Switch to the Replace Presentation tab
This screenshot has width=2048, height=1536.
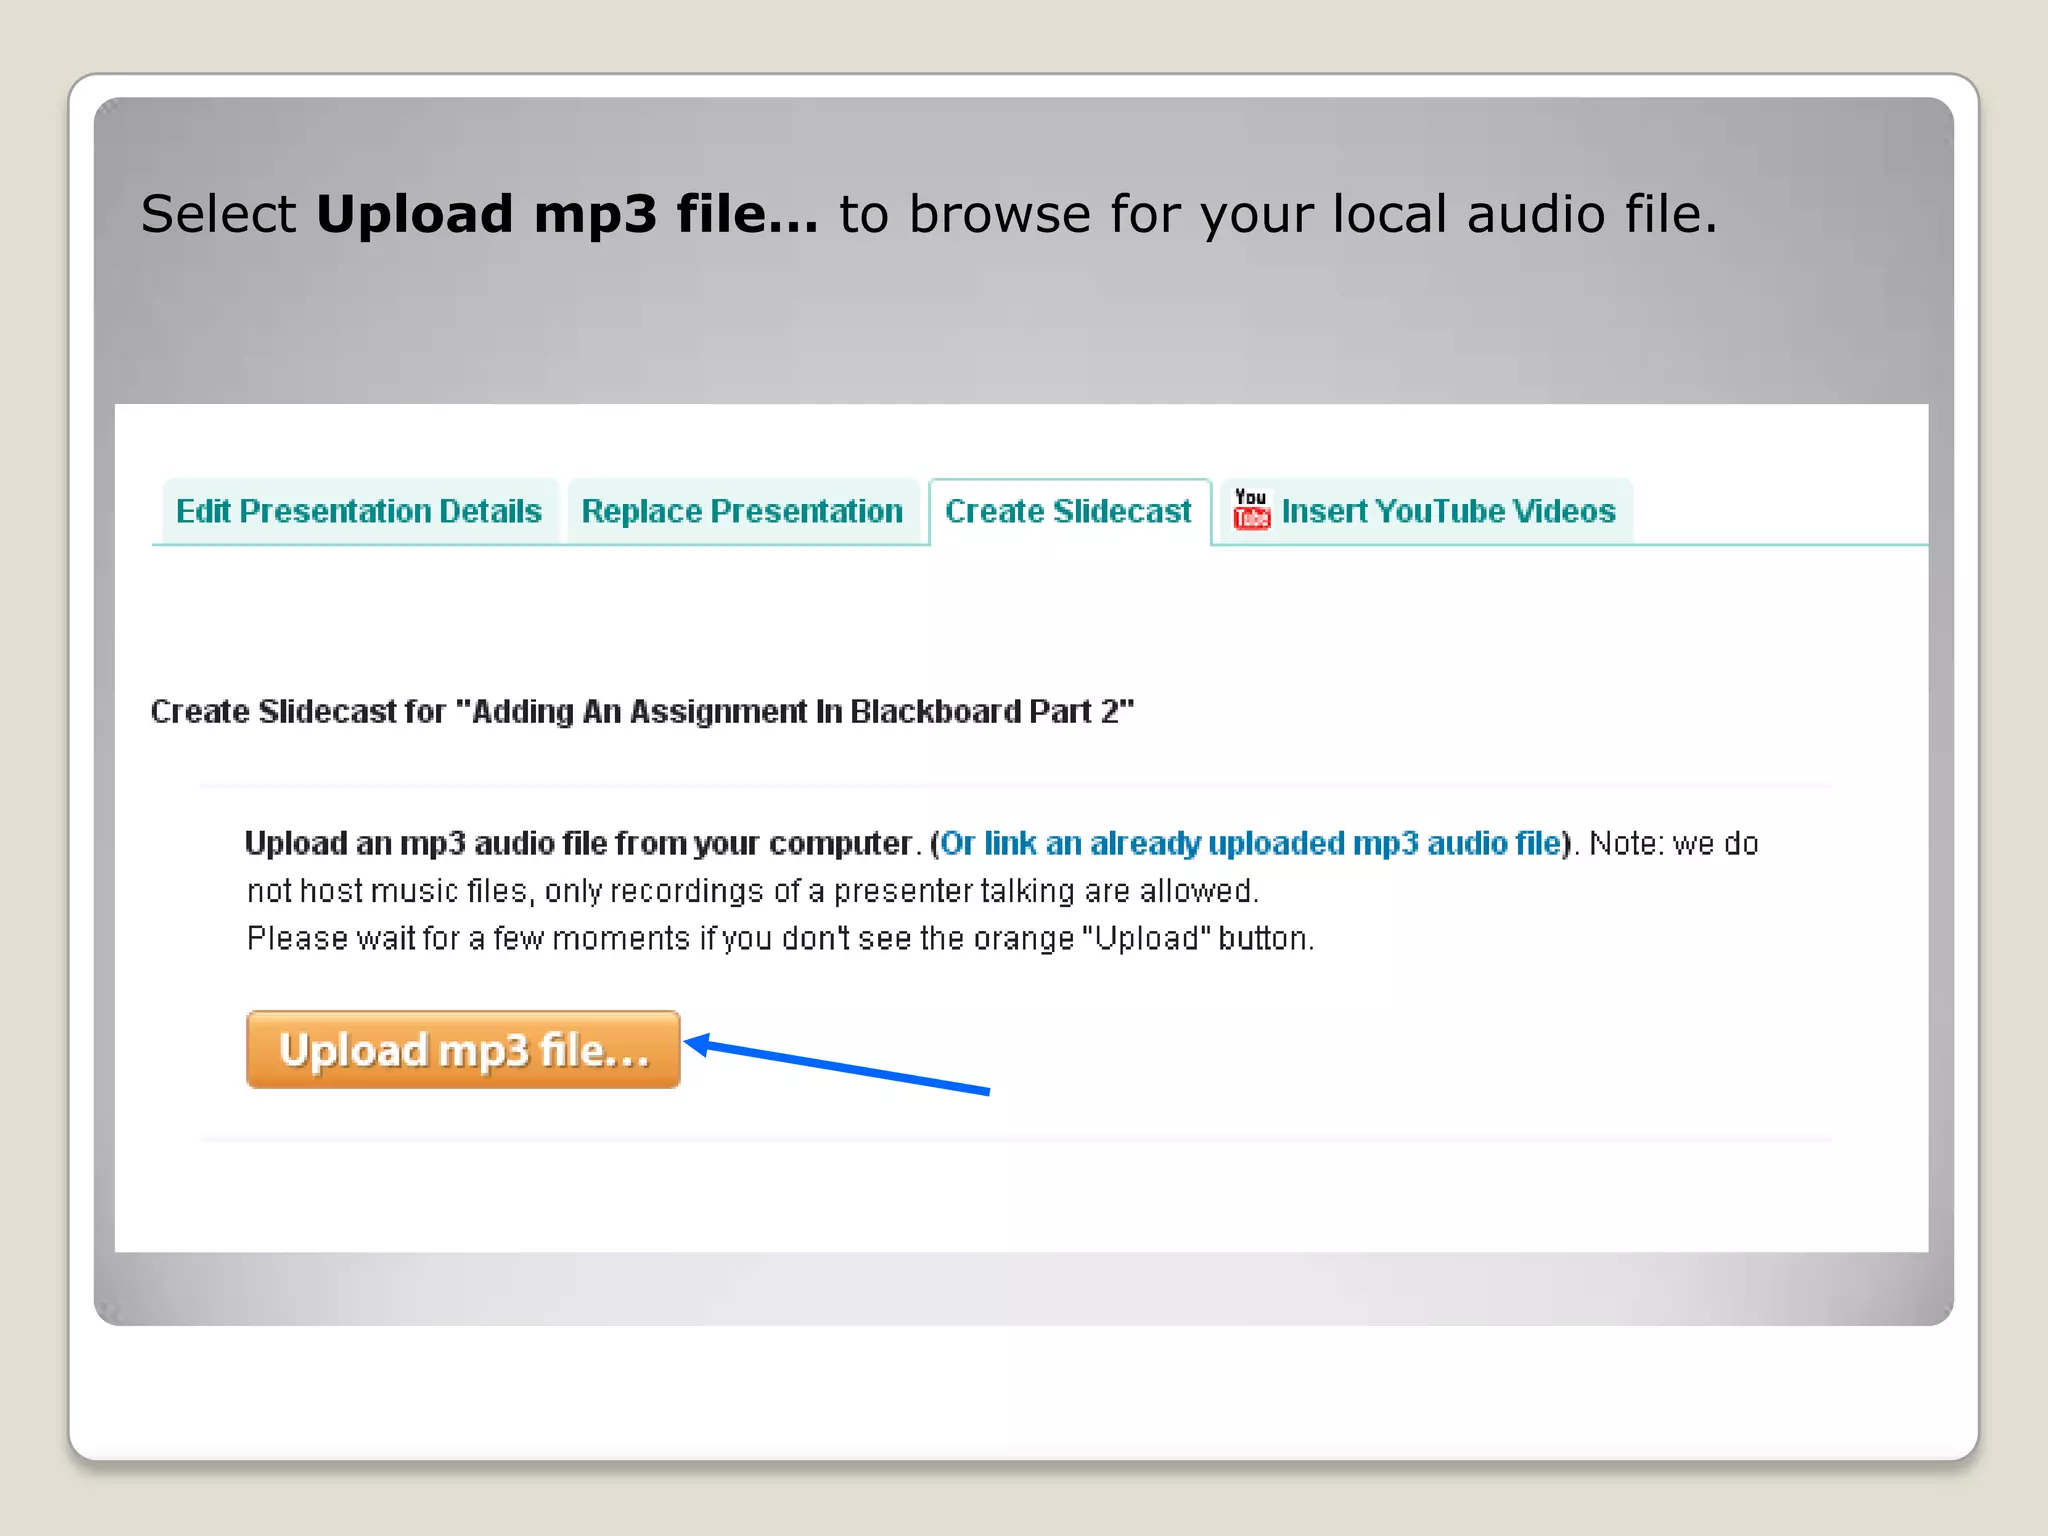(x=742, y=511)
